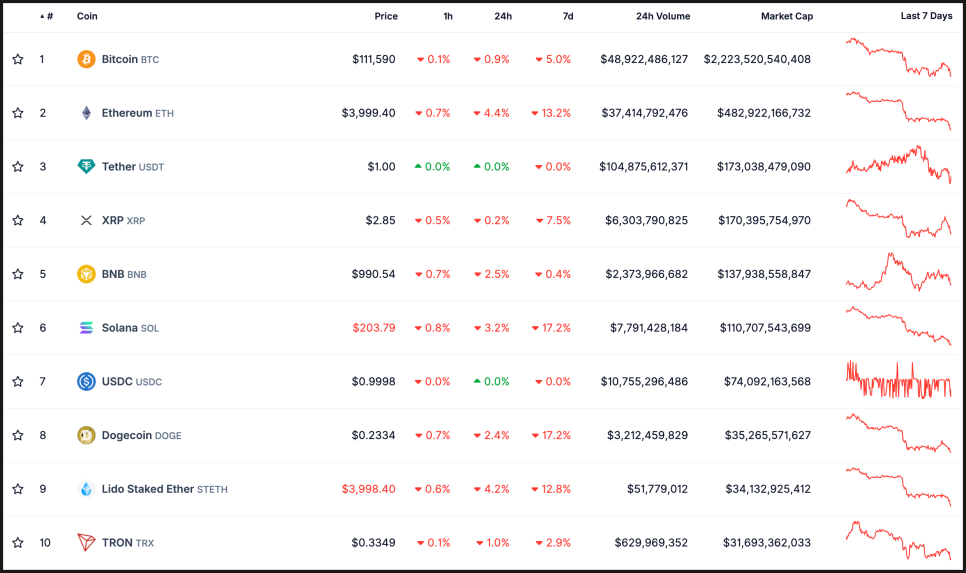Open Ethereum's 7-day sparkline chart
The height and width of the screenshot is (573, 966).
tap(898, 111)
